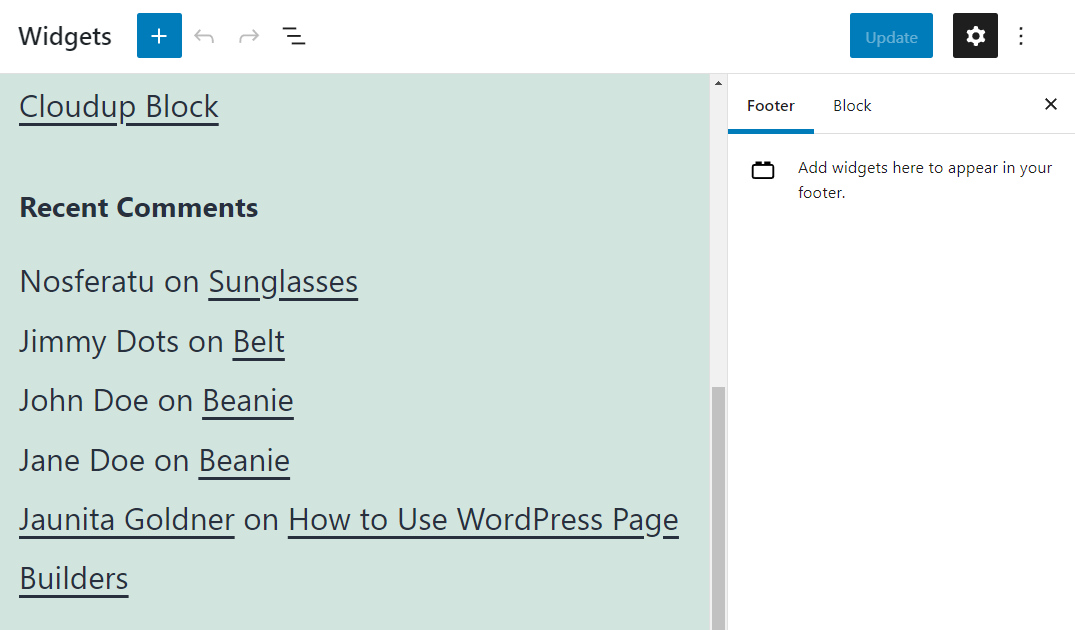Image resolution: width=1075 pixels, height=630 pixels.
Task: Click Beanie link after John Doe
Action: pos(248,401)
